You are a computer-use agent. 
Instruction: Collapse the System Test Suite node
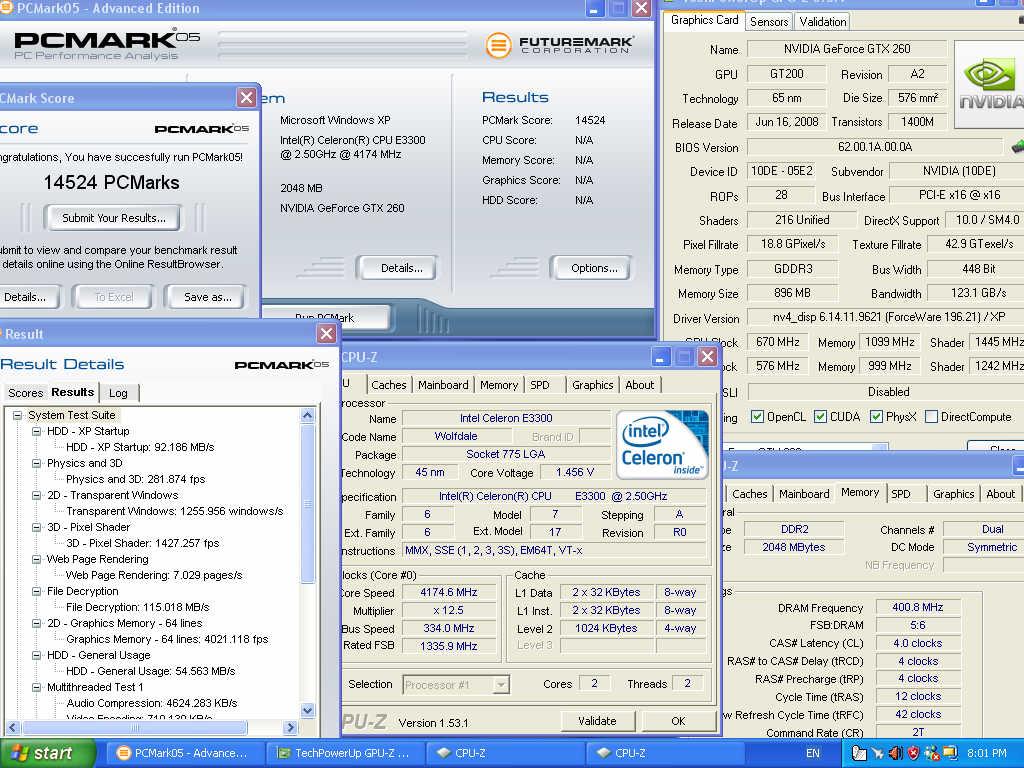18,415
